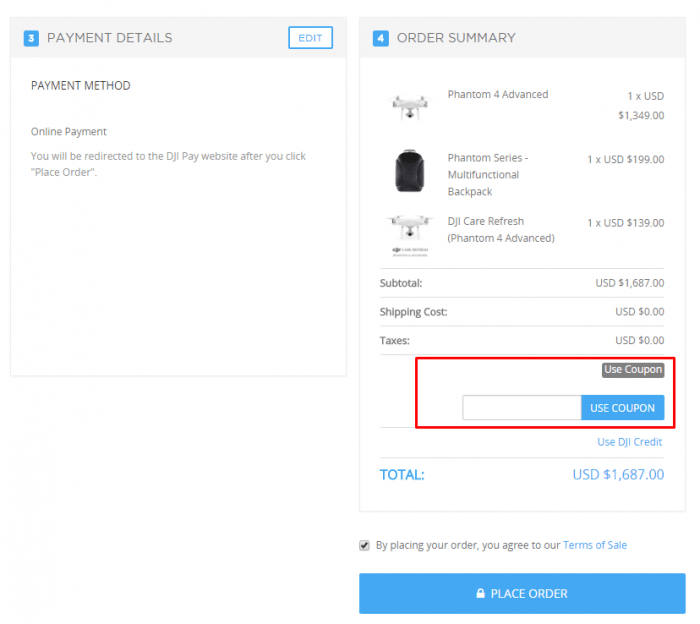Image resolution: width=700 pixels, height=624 pixels.
Task: Select the Care Refresh price 1 x USD $139.00
Action: pos(625,223)
